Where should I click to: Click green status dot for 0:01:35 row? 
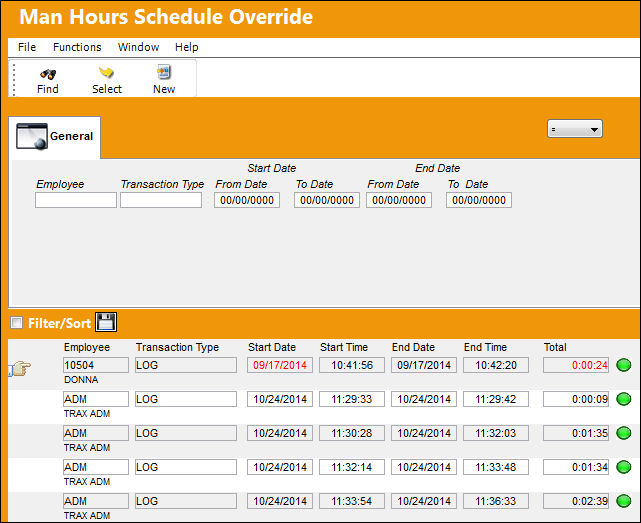pyautogui.click(x=623, y=433)
